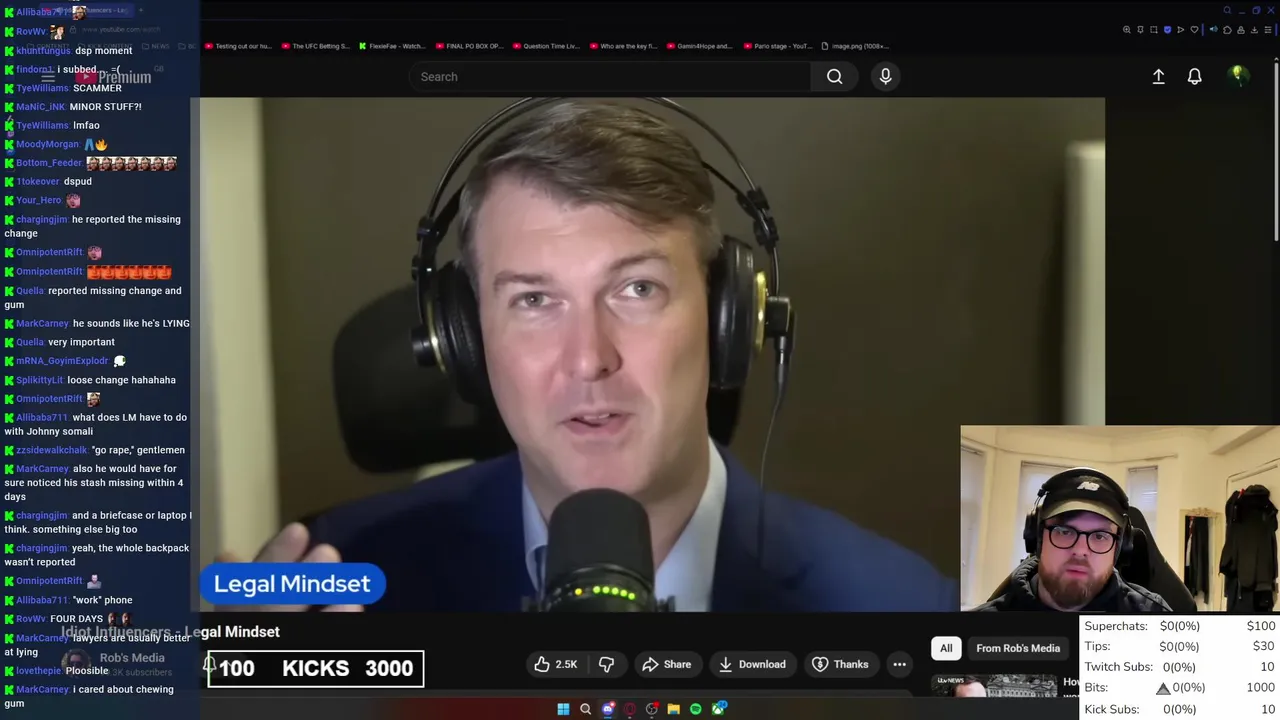Viewport: 1280px width, 720px height.
Task: Open the browser account profile icon
Action: click(x=1241, y=30)
